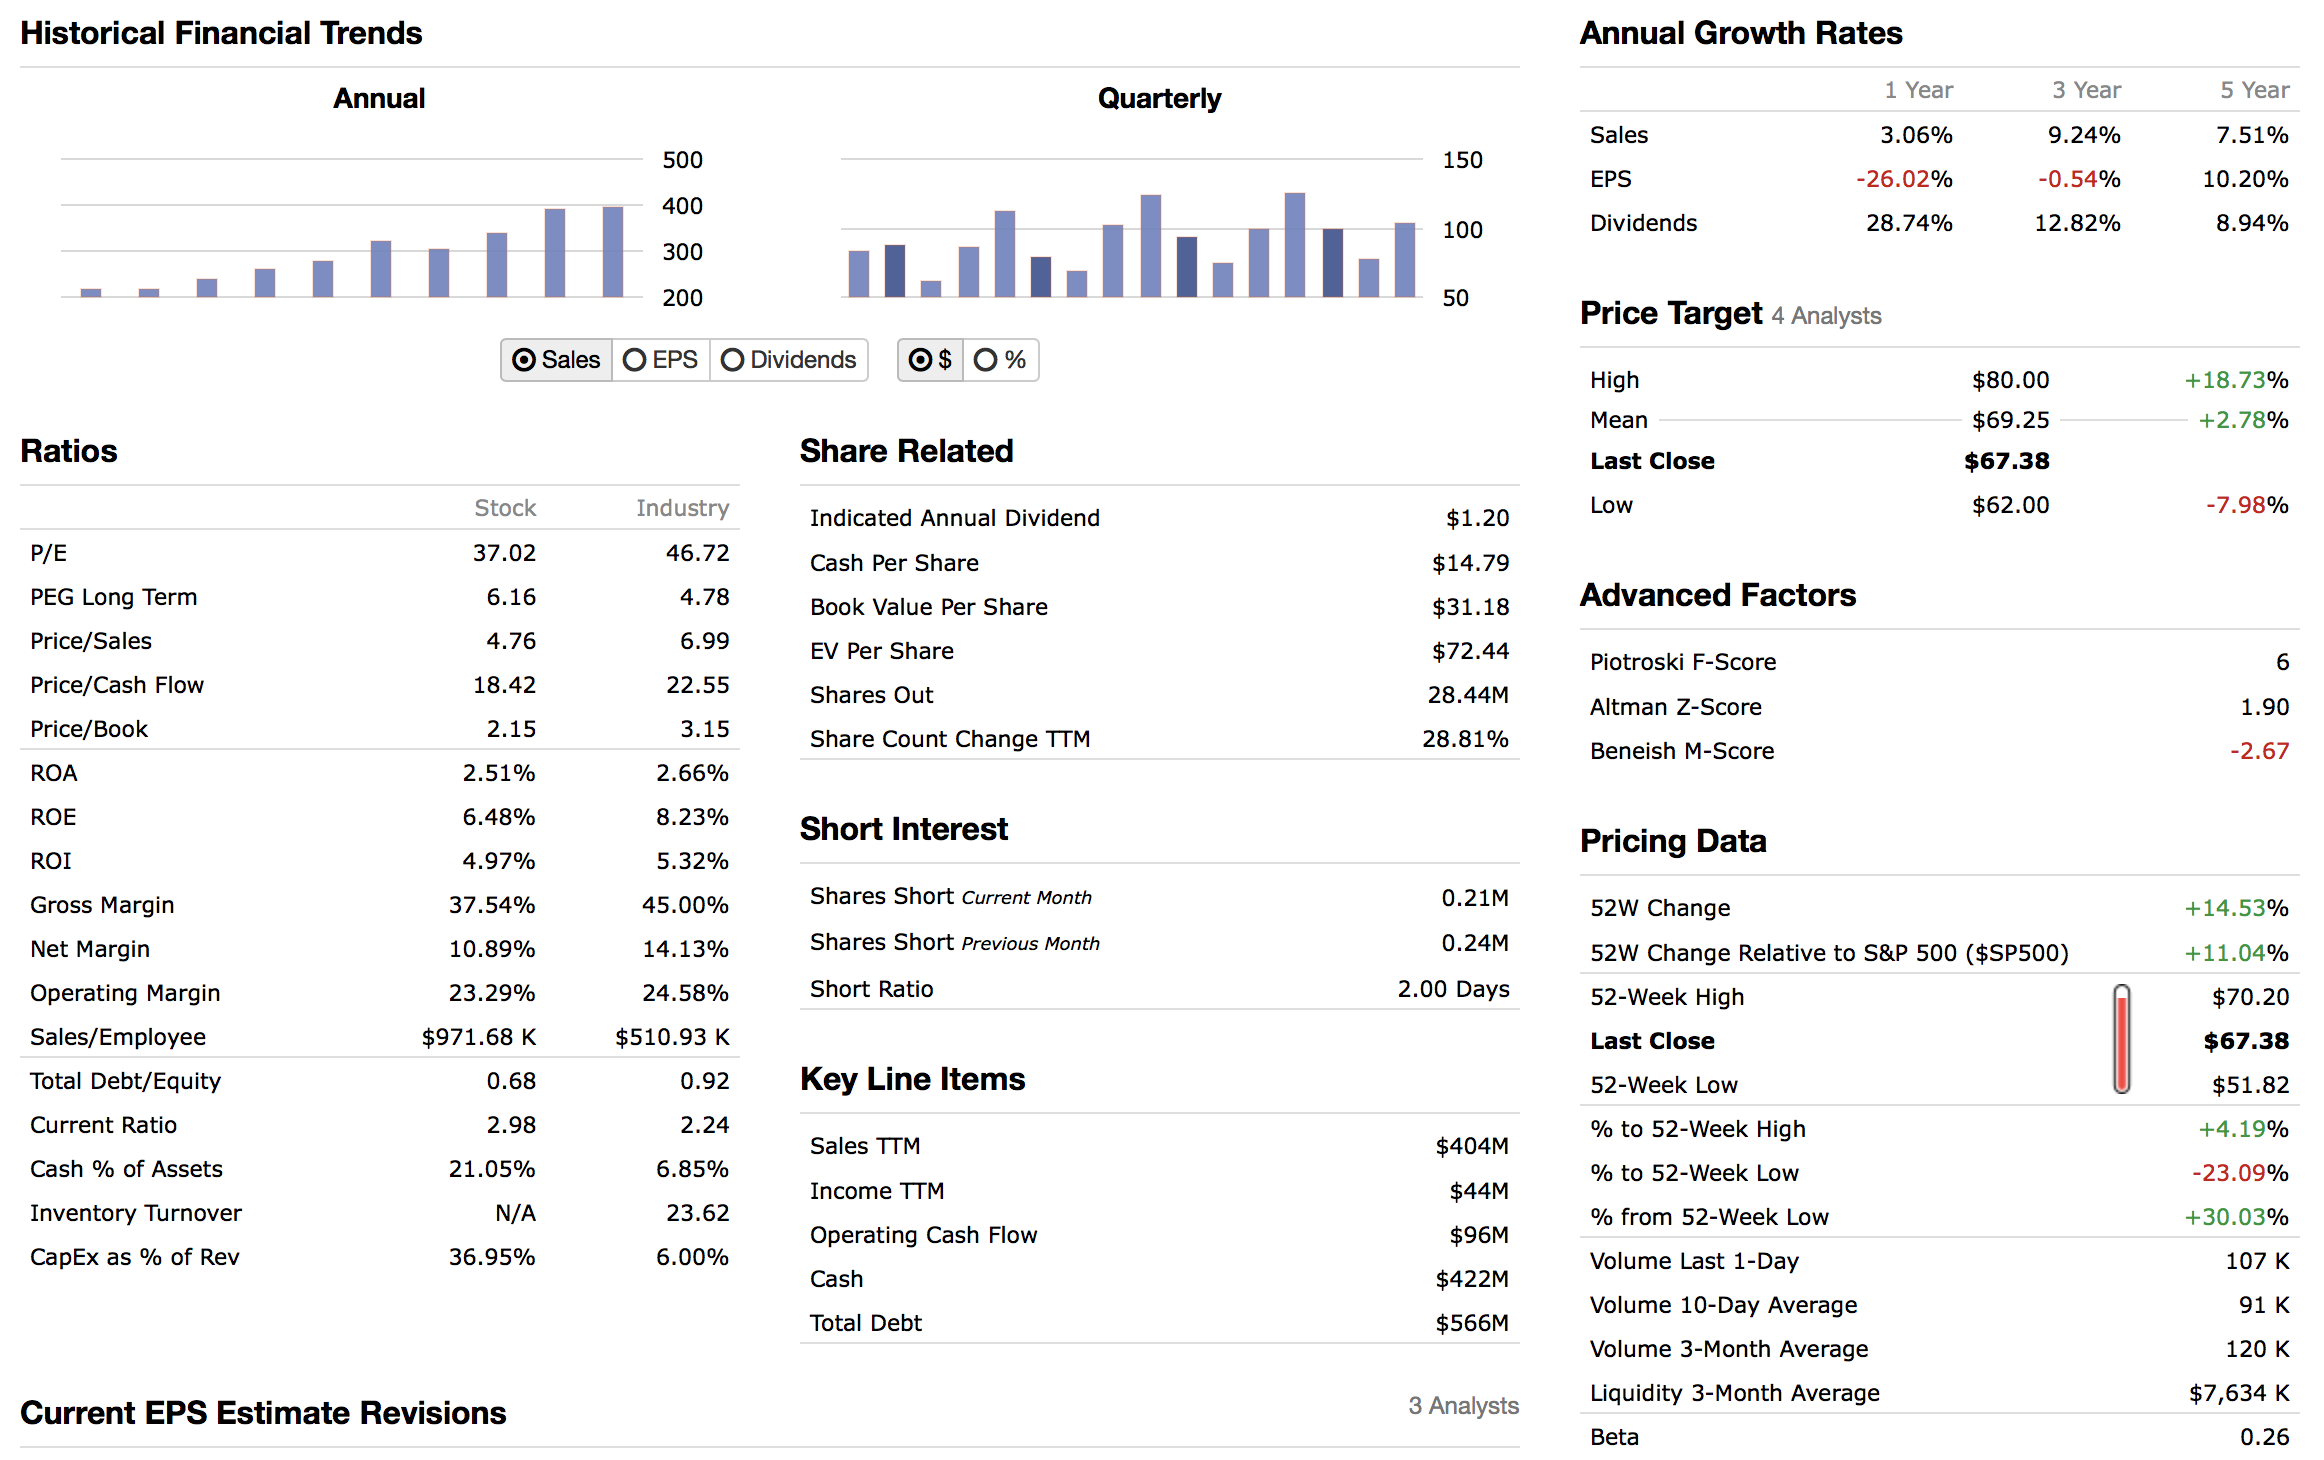
Task: Click the rightmost bar in Annual chart
Action: click(x=612, y=252)
